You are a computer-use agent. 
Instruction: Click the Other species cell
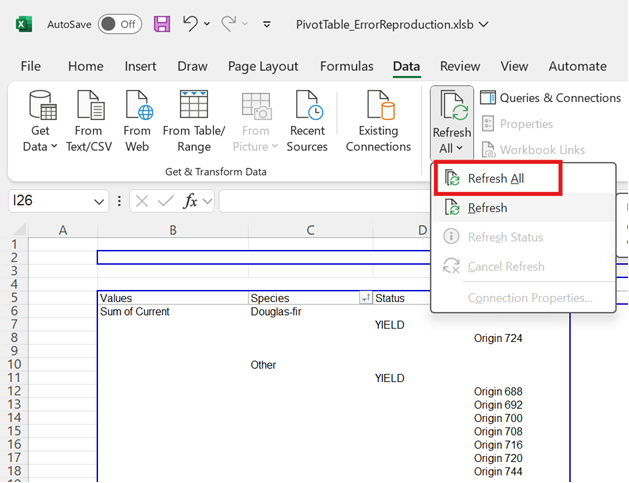click(x=310, y=365)
